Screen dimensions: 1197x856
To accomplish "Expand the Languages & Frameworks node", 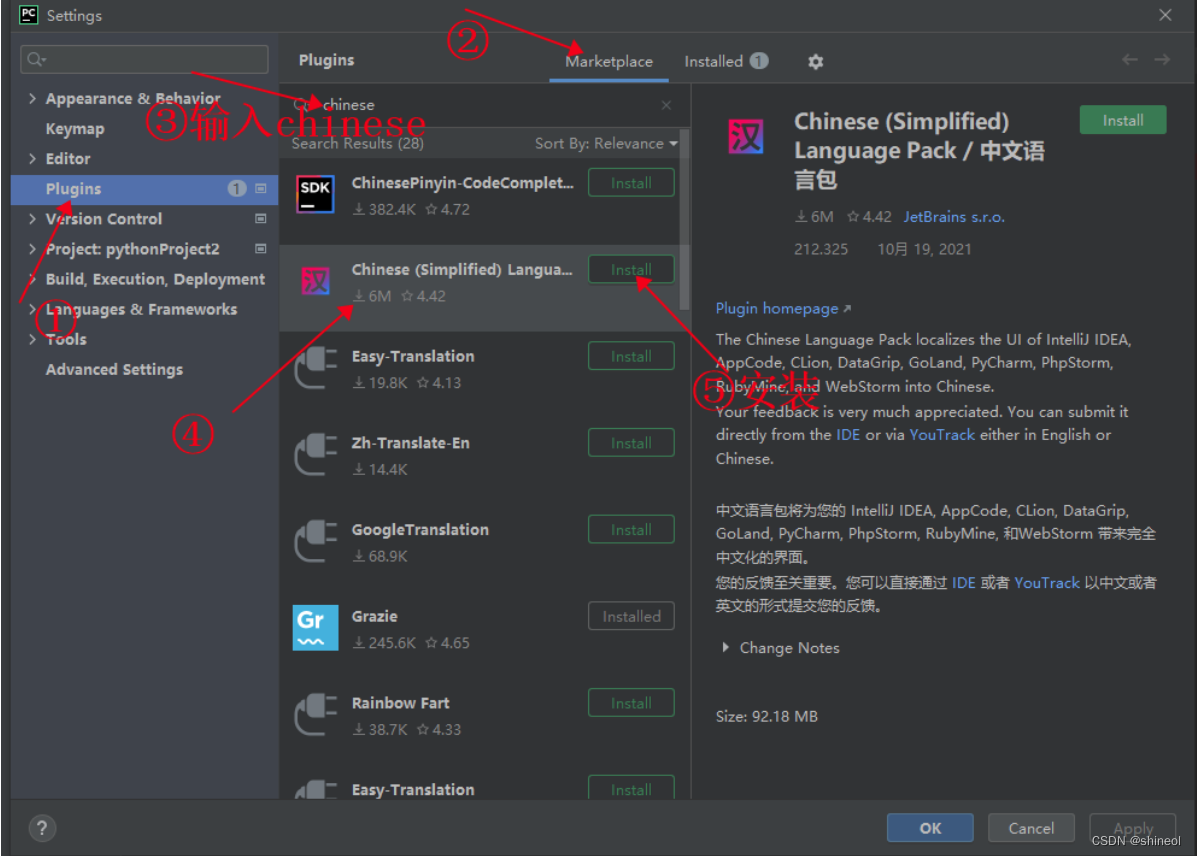I will tap(32, 308).
